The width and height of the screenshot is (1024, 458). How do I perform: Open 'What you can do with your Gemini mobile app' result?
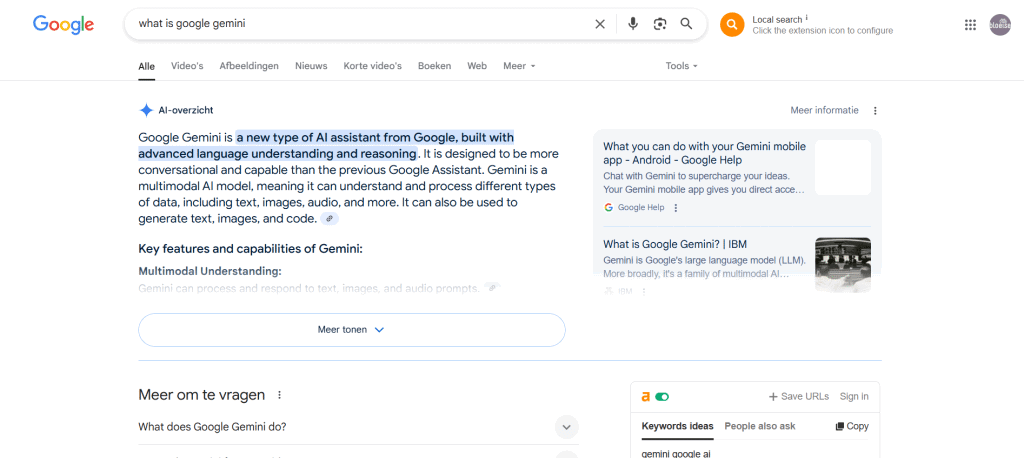[x=704, y=153]
